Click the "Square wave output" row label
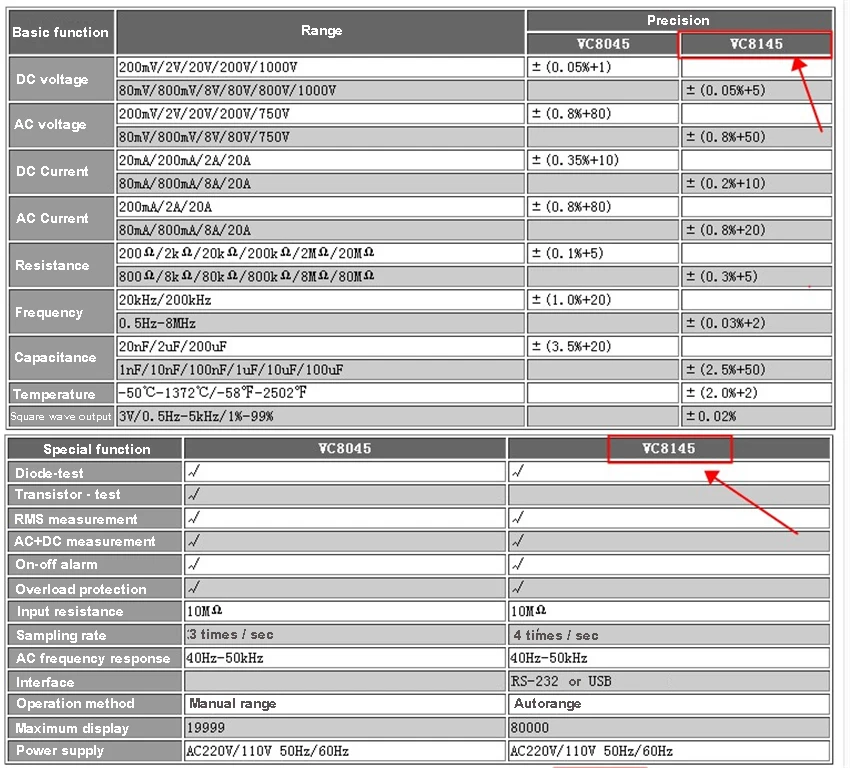The width and height of the screenshot is (850, 768). (61, 416)
